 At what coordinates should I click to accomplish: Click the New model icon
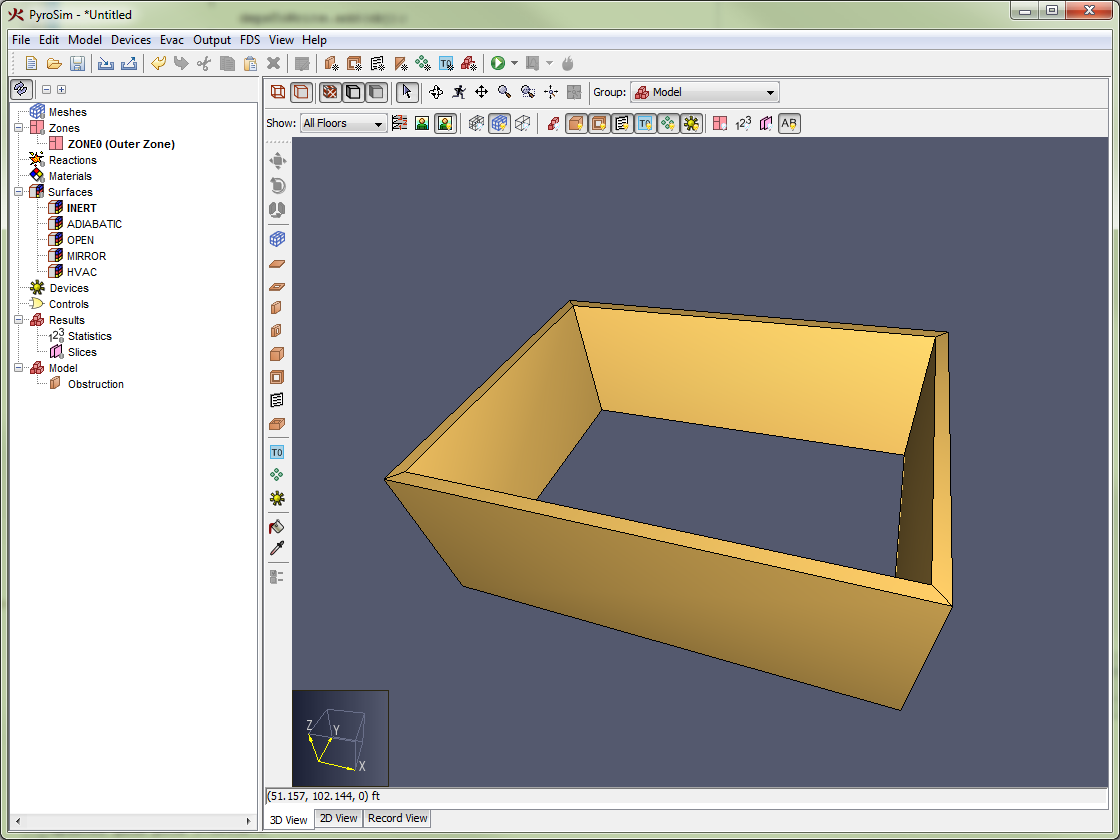[31, 64]
